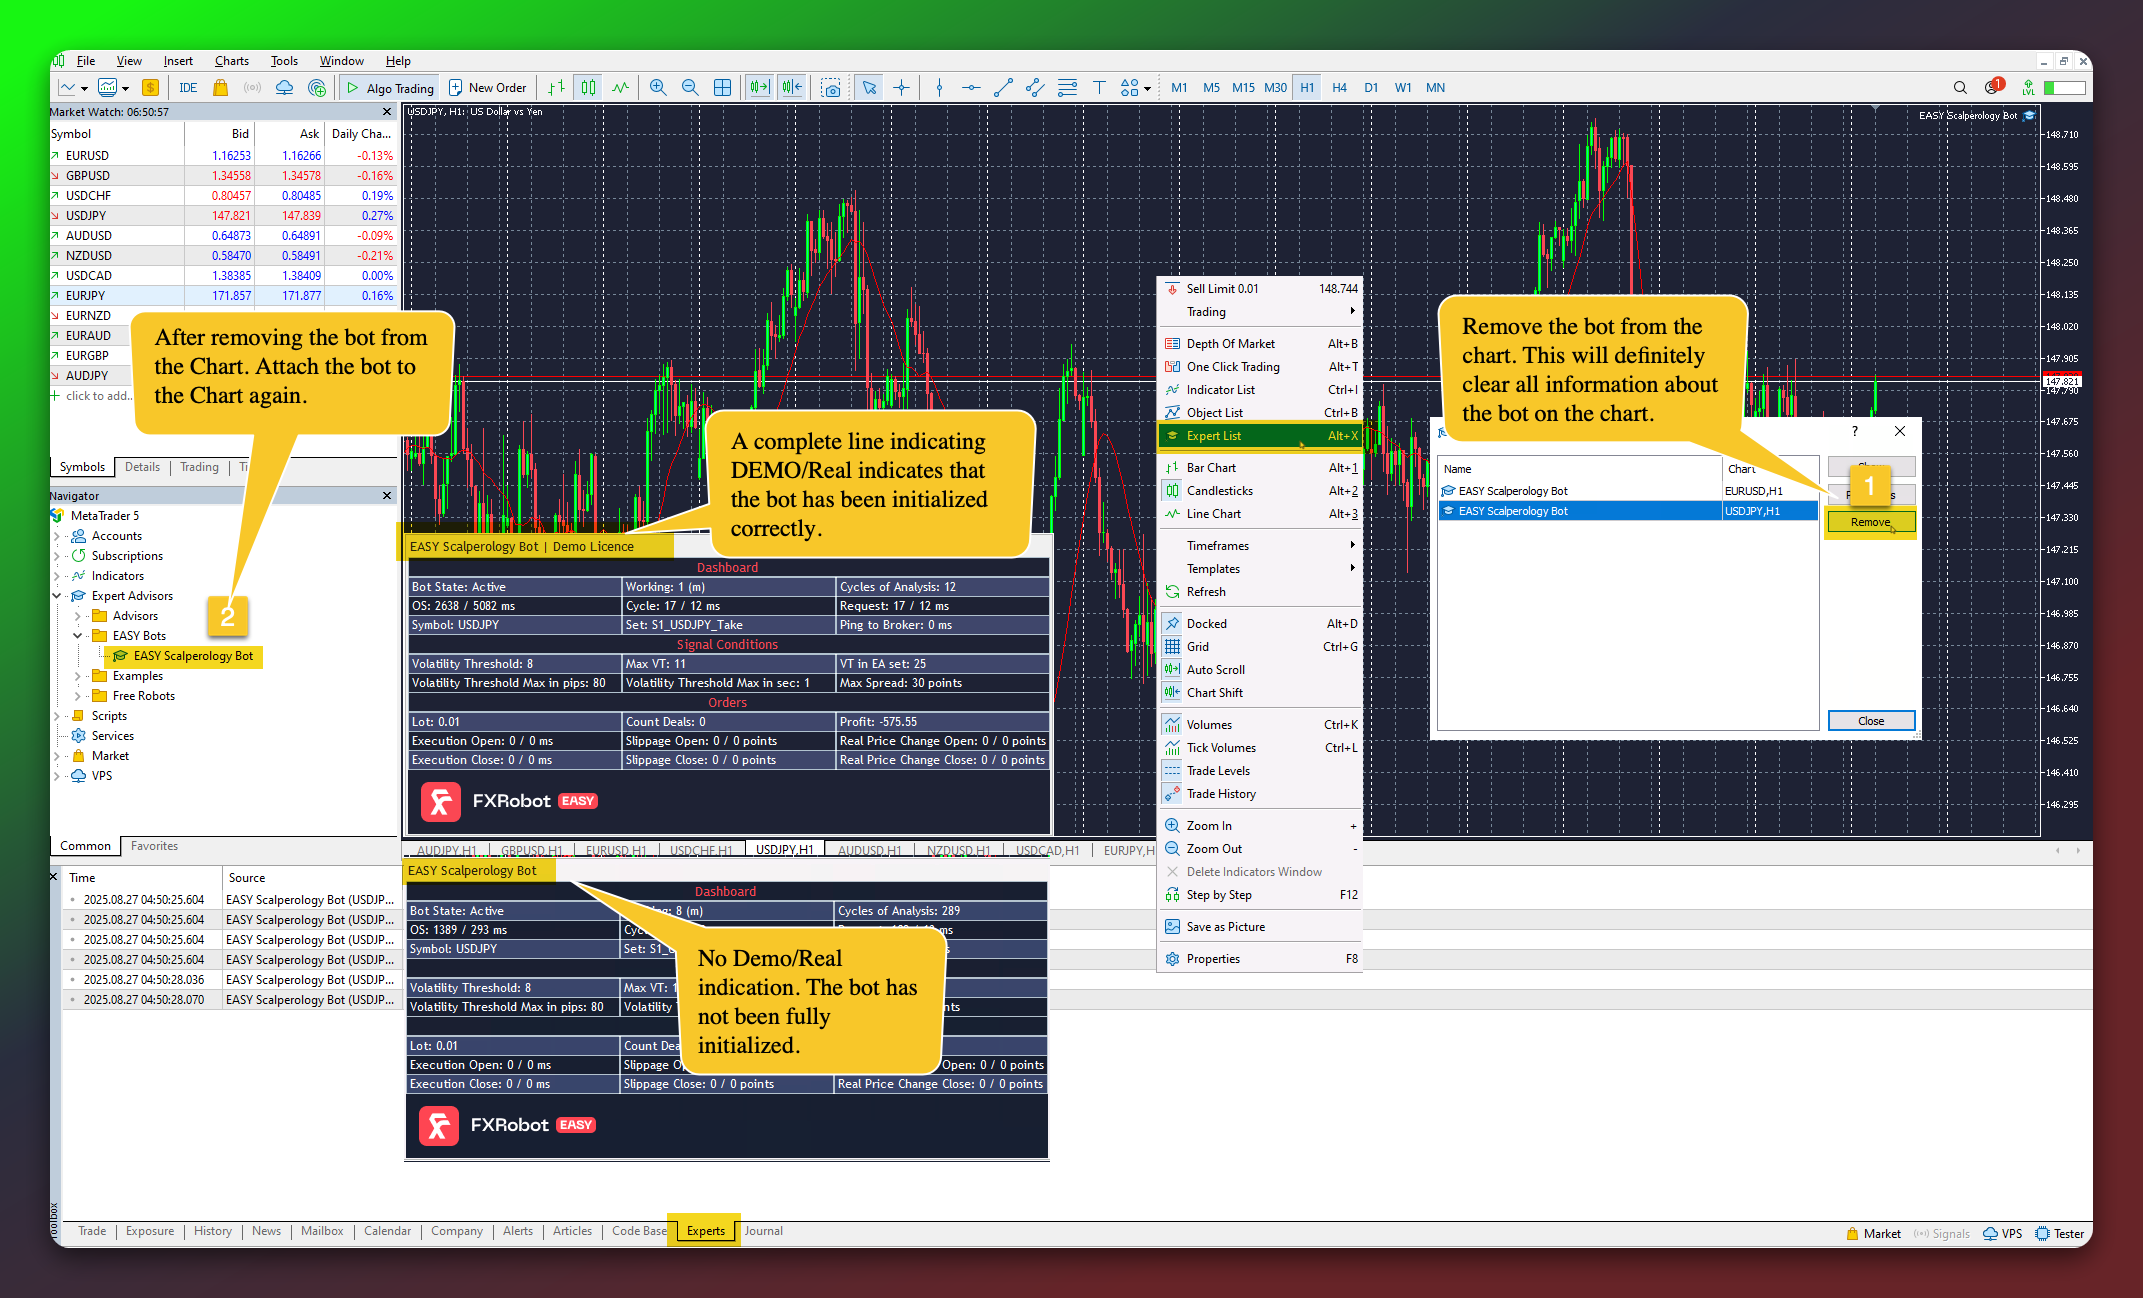Click the Close button in Expert dialog
The image size is (2143, 1298).
pyautogui.click(x=1870, y=721)
